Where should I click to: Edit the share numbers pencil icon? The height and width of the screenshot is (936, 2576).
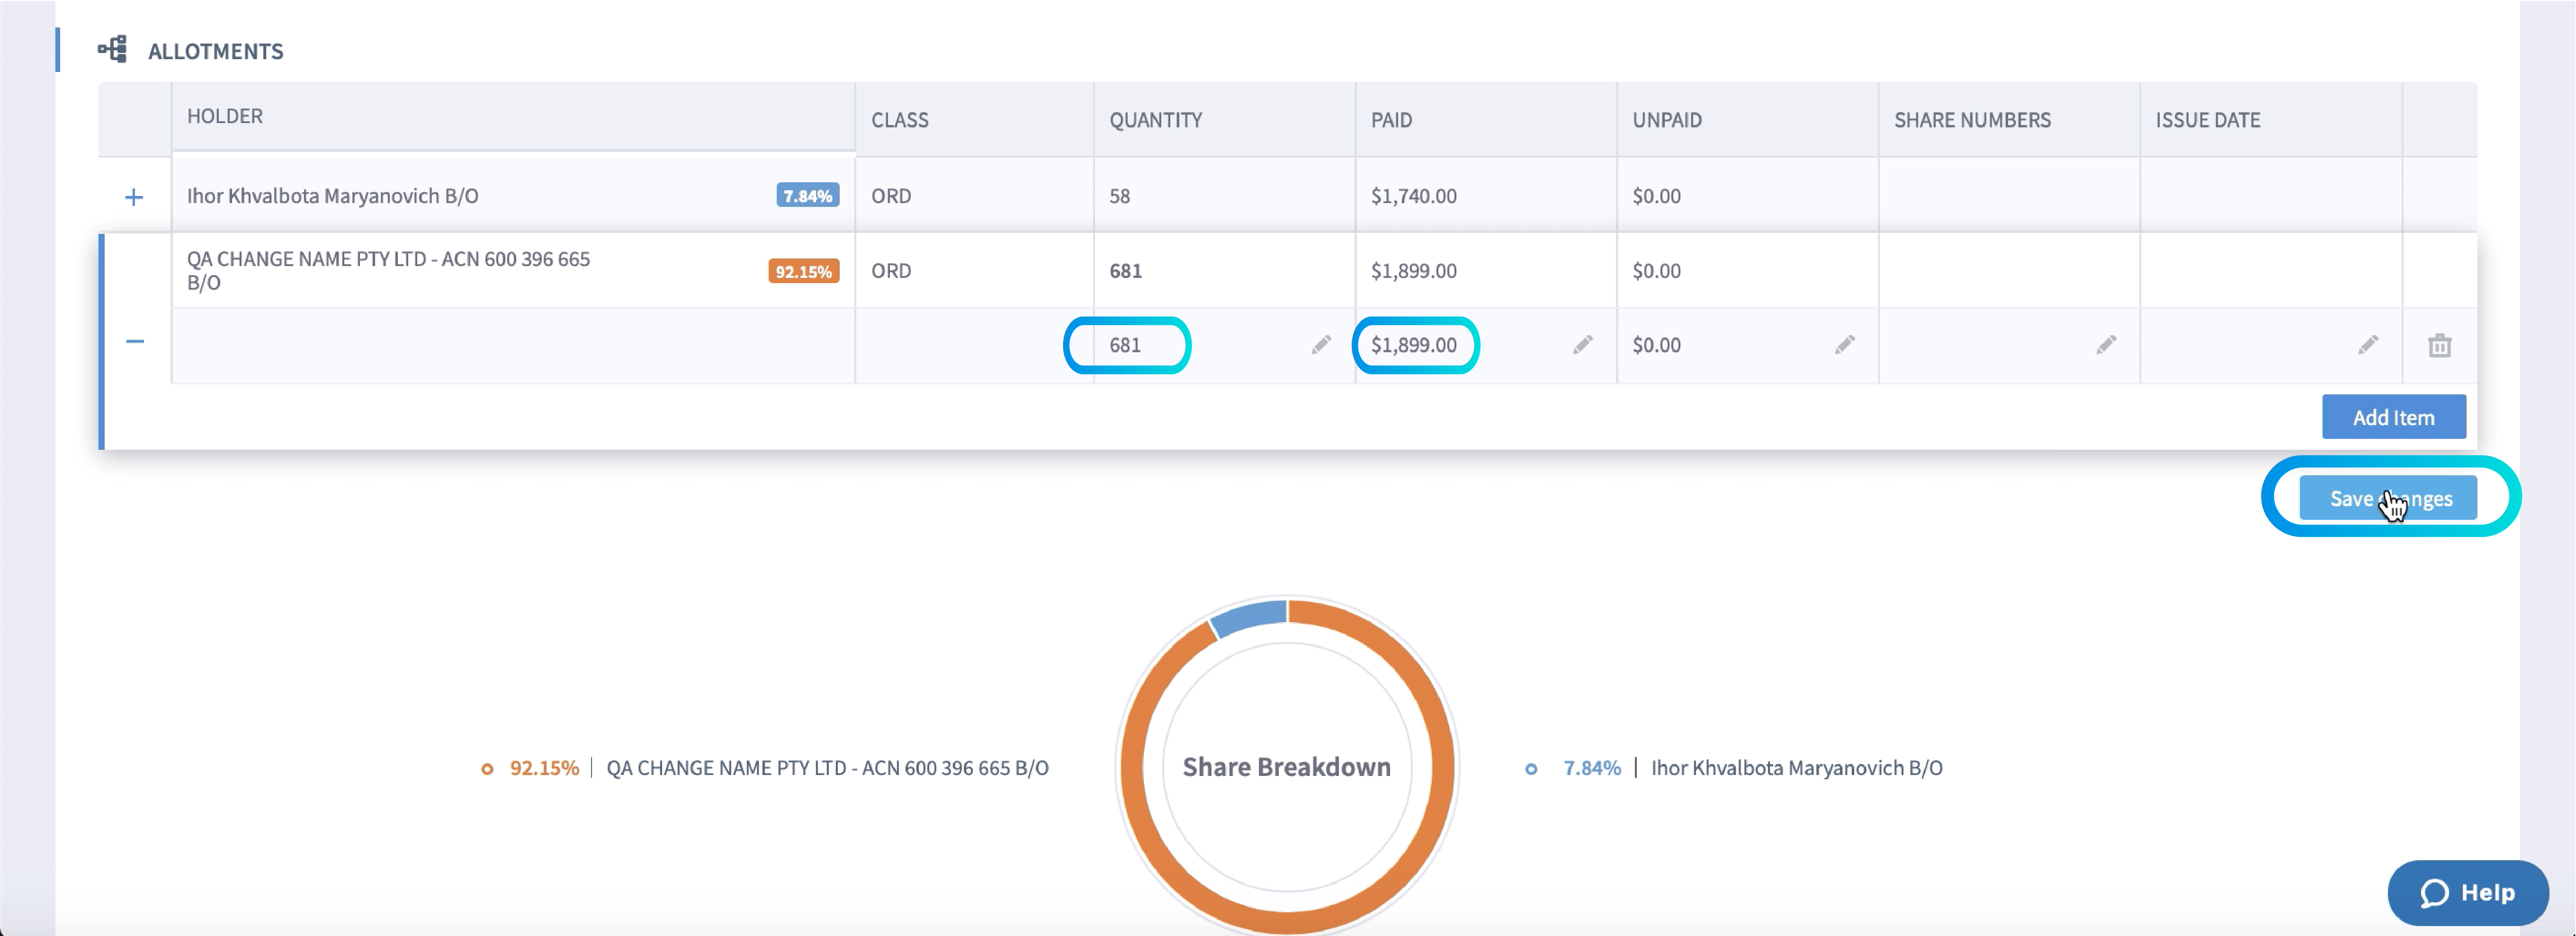(x=2106, y=345)
